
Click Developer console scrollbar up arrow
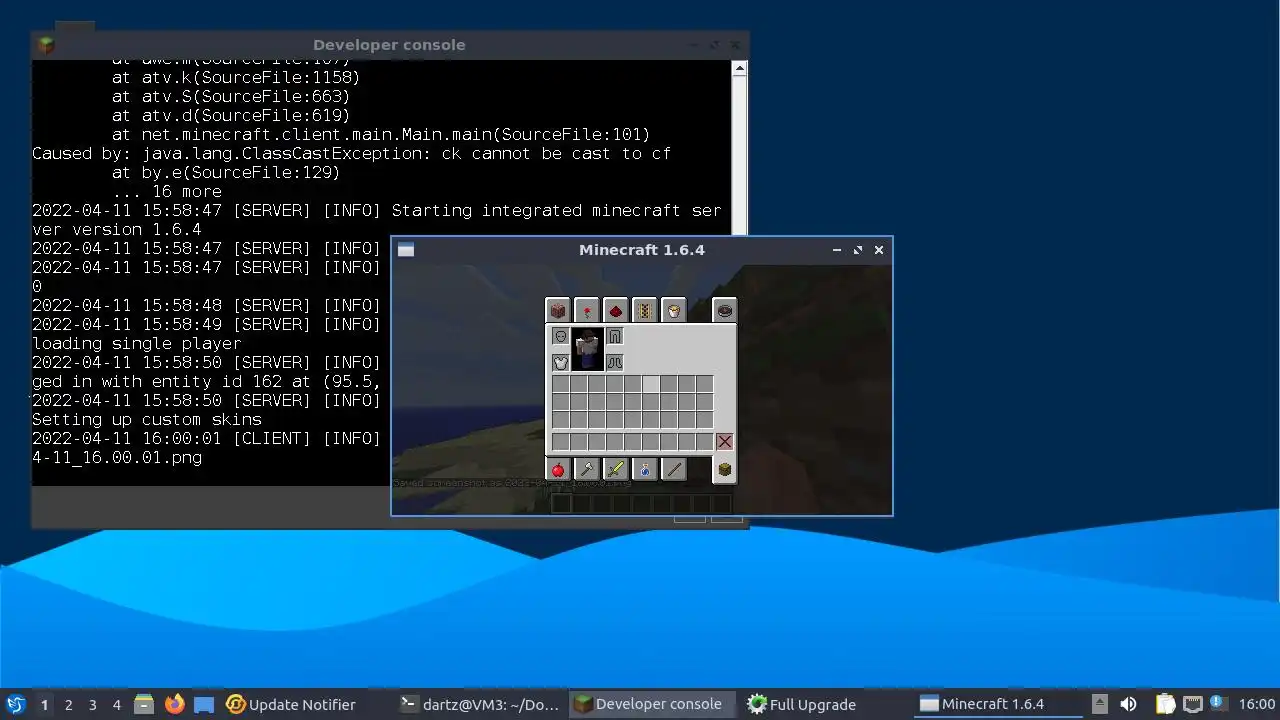(739, 69)
